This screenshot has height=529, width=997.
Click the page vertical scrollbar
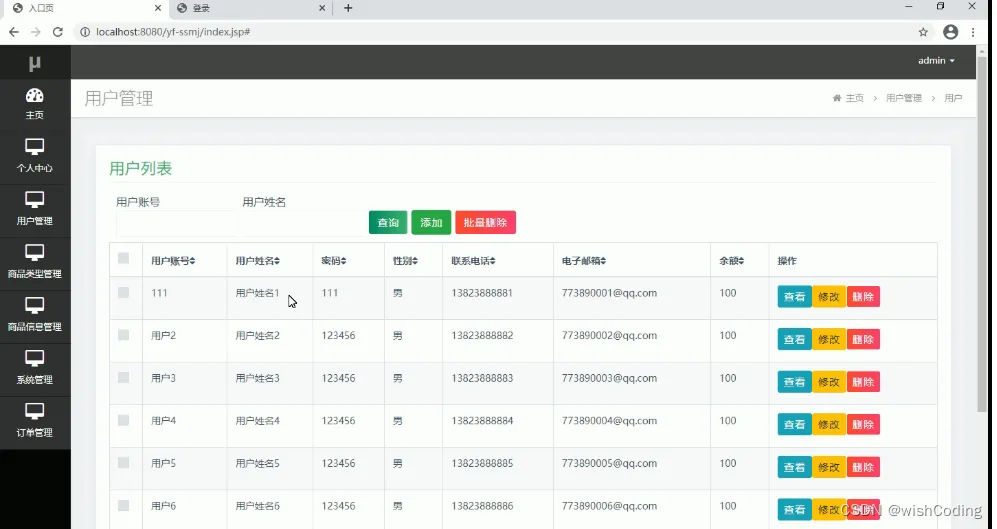coord(982,229)
